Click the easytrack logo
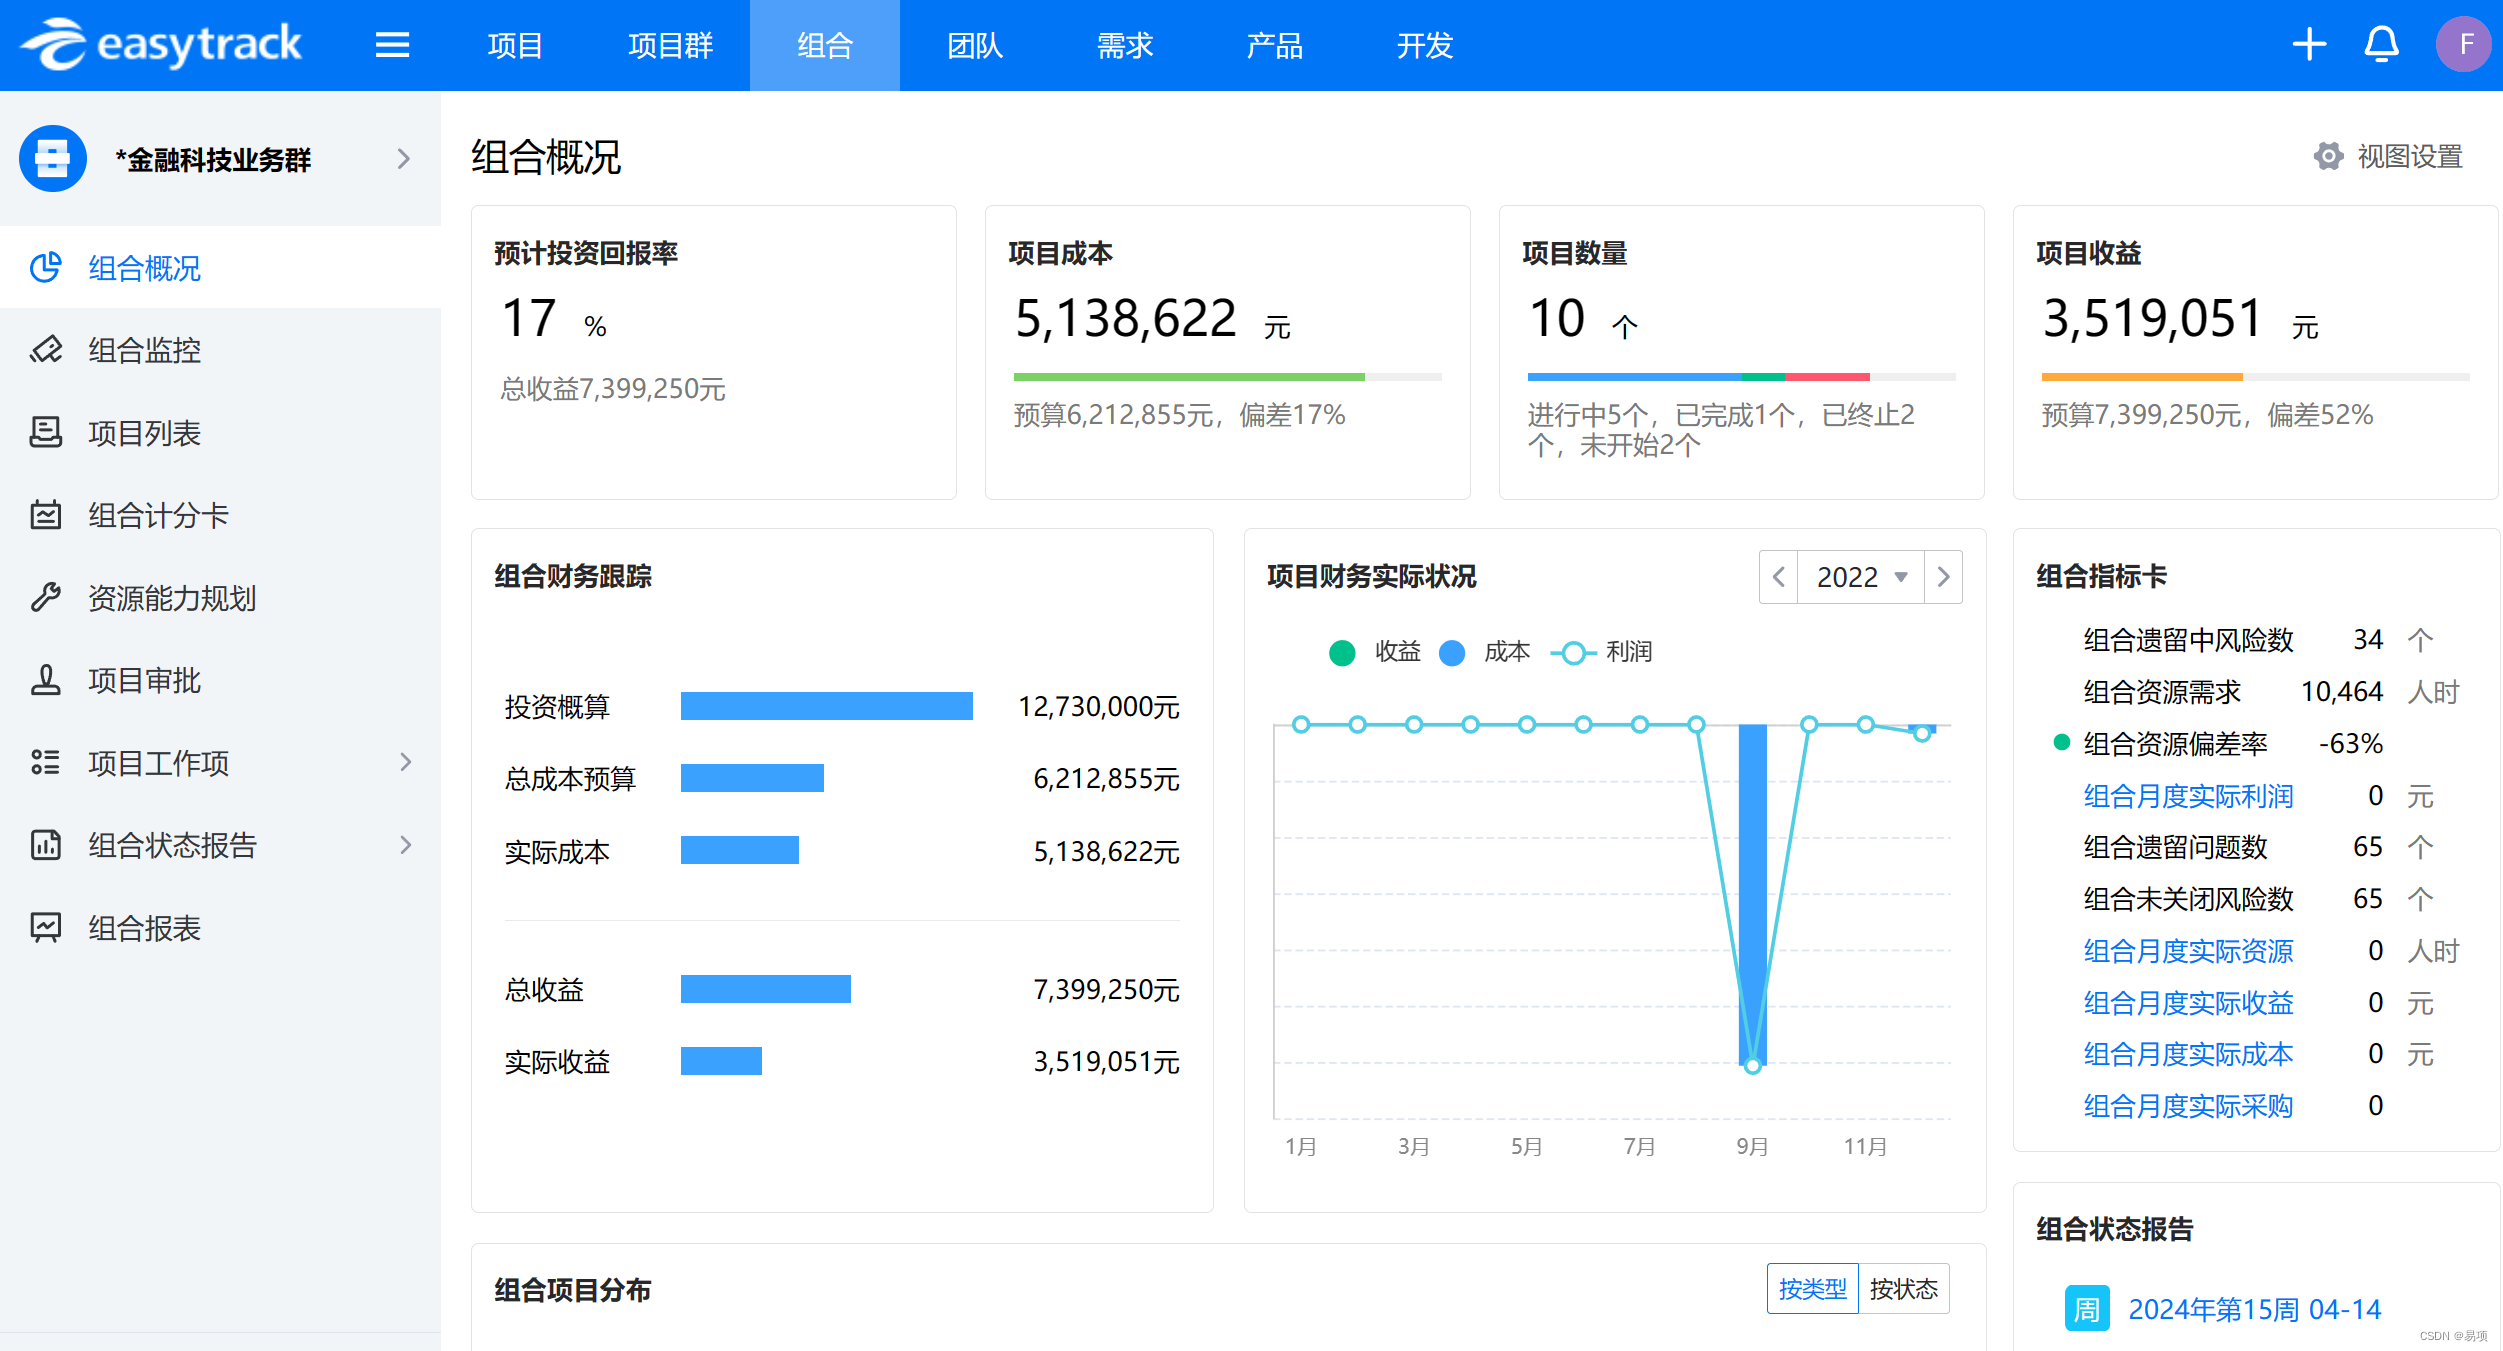The image size is (2503, 1351). point(161,45)
